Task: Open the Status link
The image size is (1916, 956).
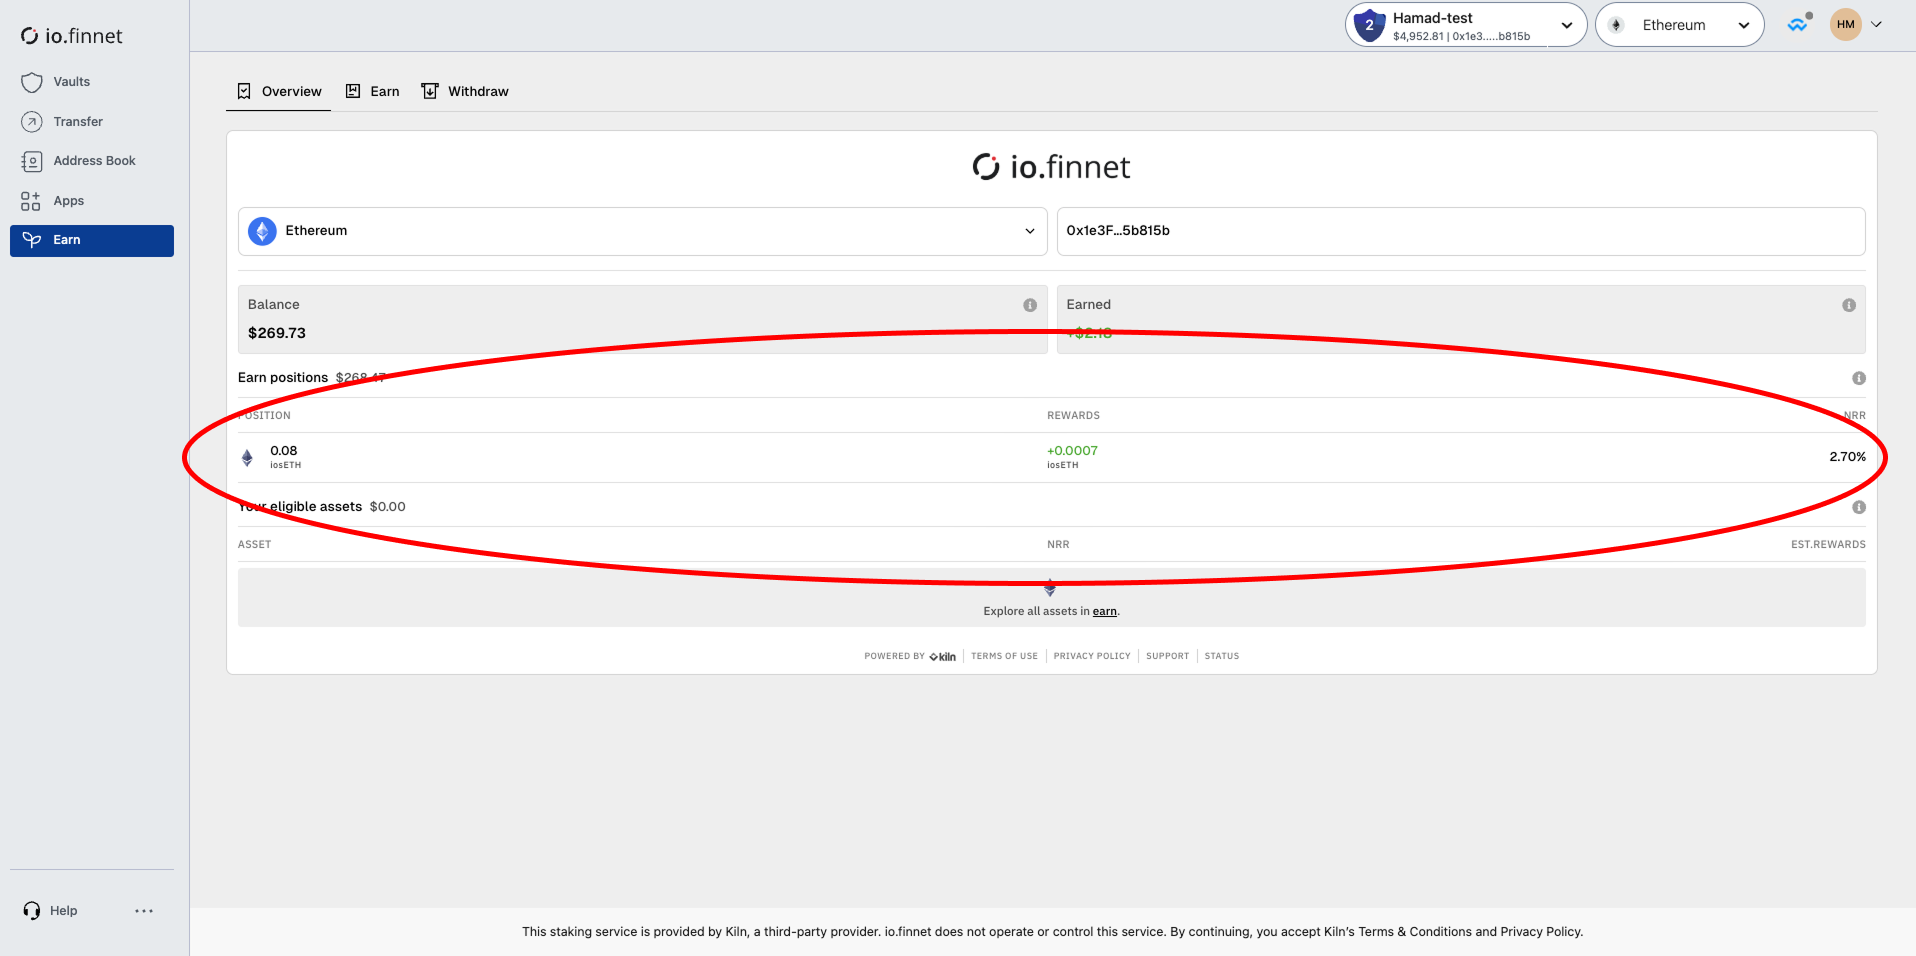Action: [1221, 656]
